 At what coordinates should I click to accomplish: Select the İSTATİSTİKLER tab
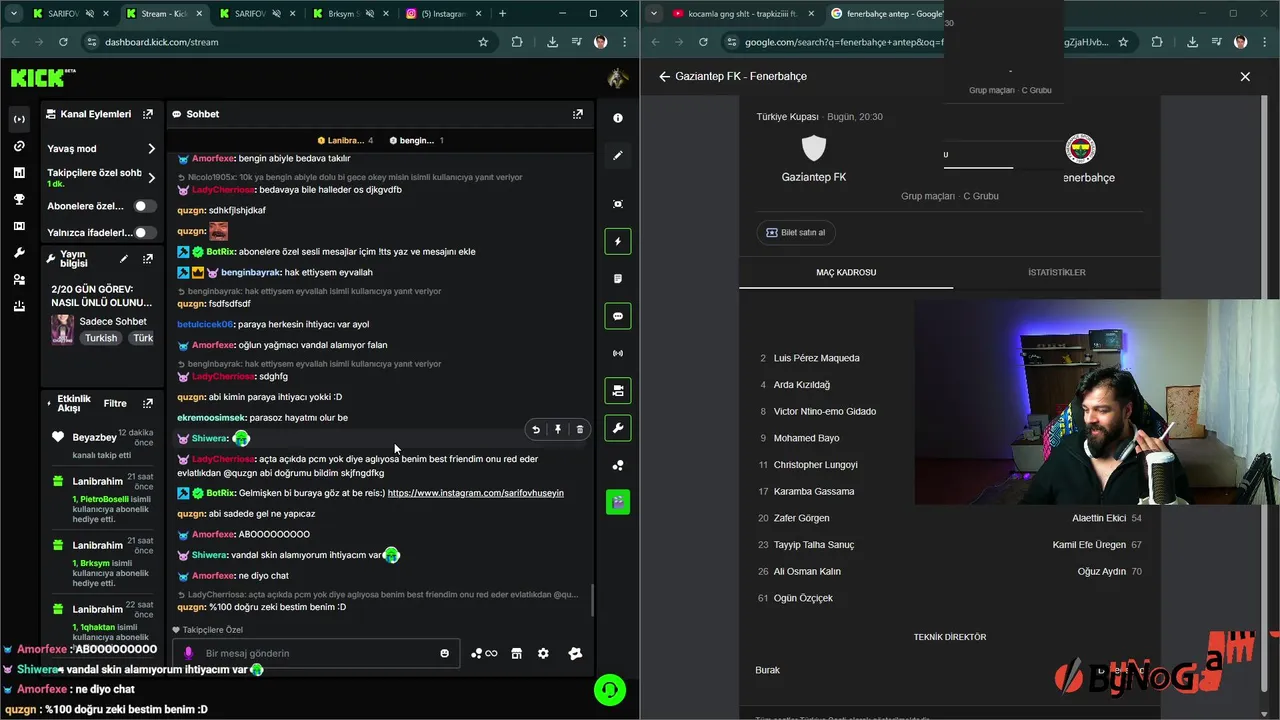1056,272
